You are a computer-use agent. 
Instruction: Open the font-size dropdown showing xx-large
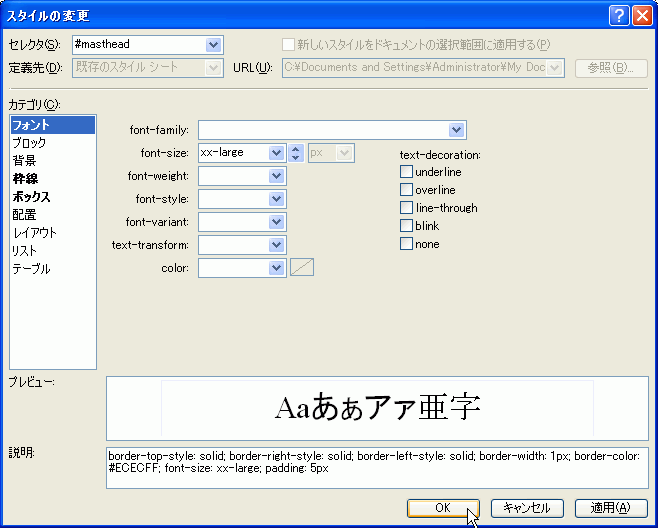click(276, 153)
